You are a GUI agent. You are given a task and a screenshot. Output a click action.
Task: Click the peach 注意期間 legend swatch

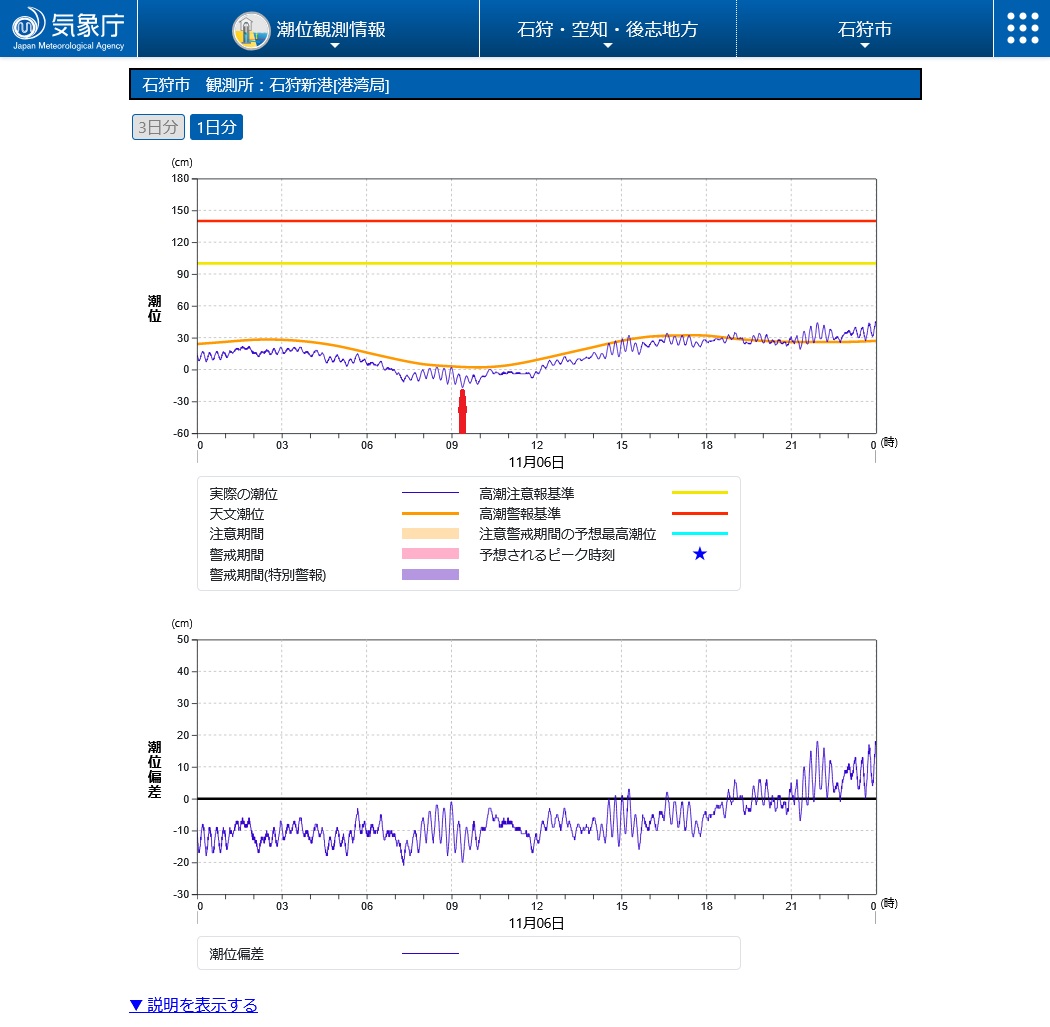(430, 534)
